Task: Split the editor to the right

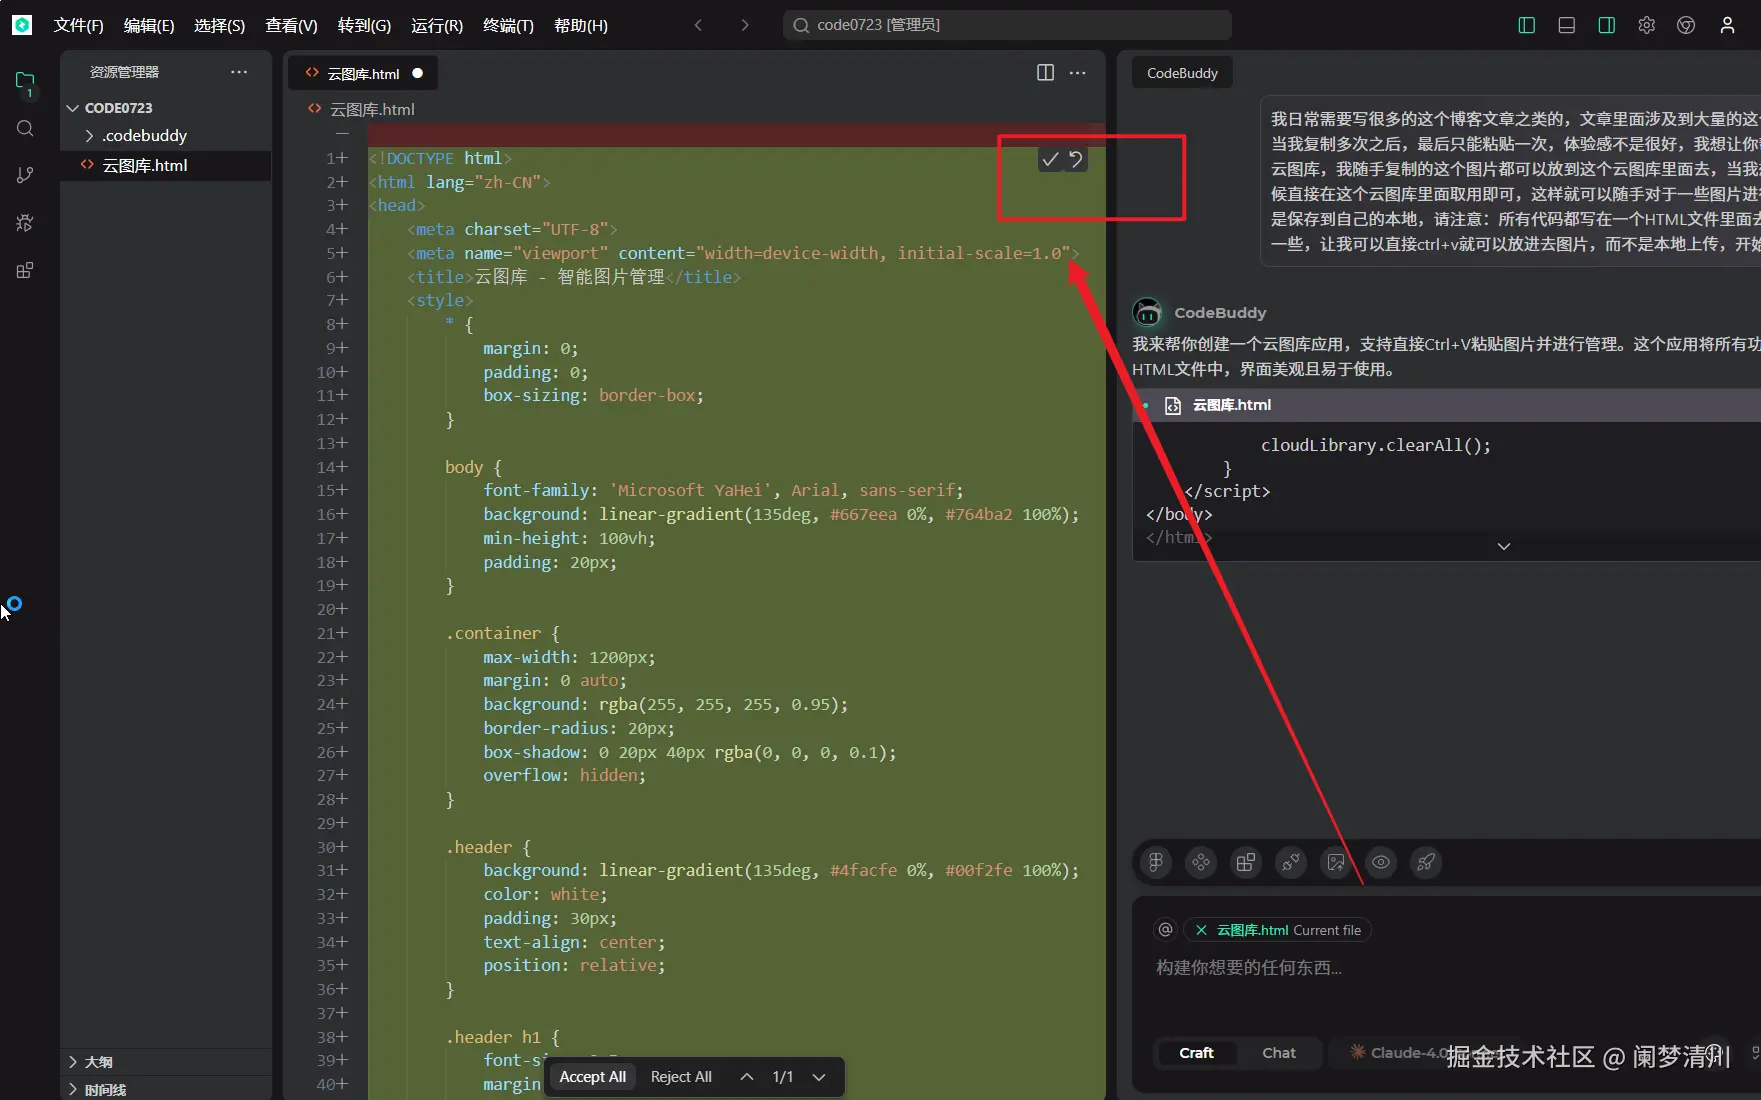Action: tap(1045, 72)
